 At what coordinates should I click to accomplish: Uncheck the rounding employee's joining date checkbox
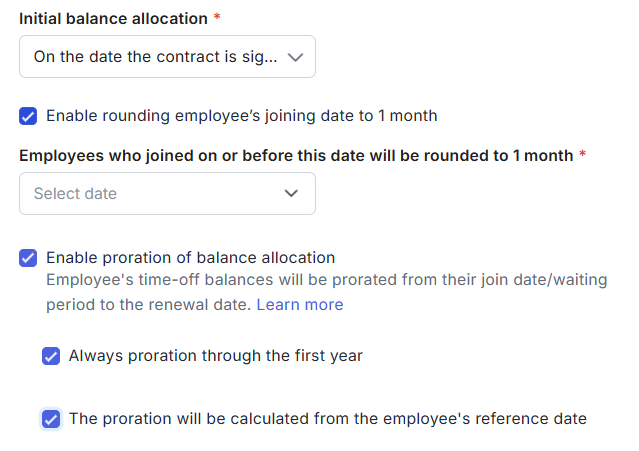coord(28,116)
